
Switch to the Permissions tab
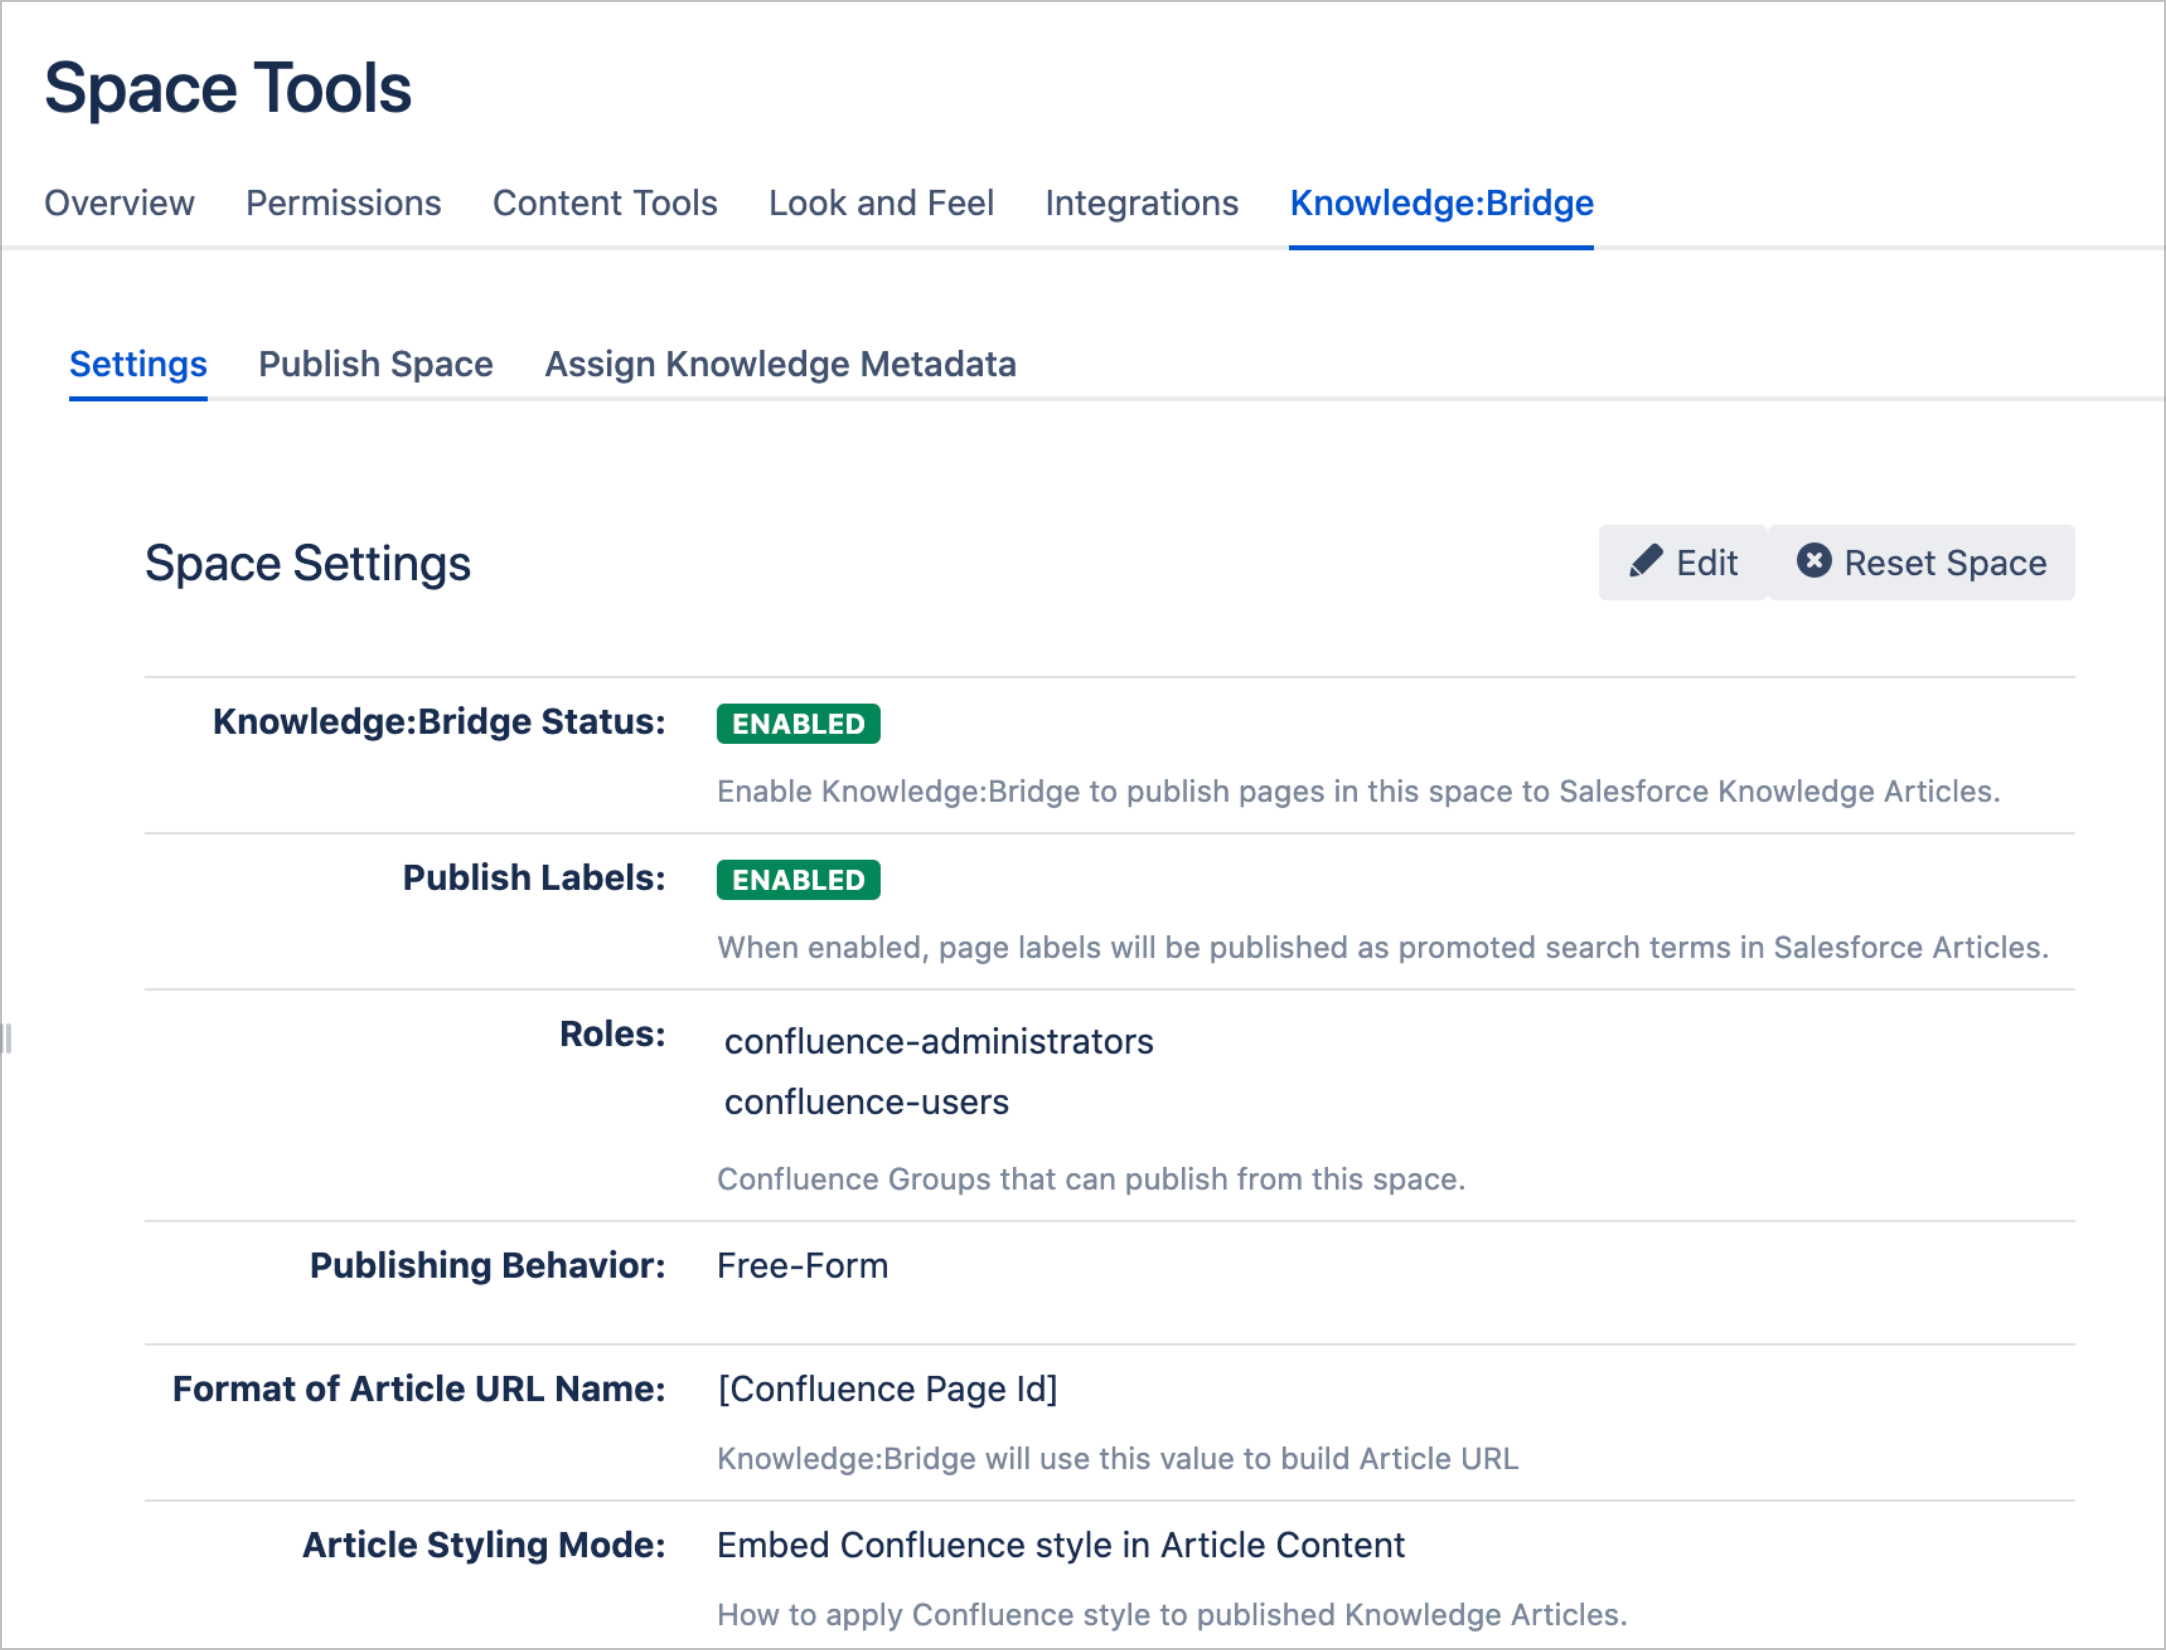tap(343, 203)
